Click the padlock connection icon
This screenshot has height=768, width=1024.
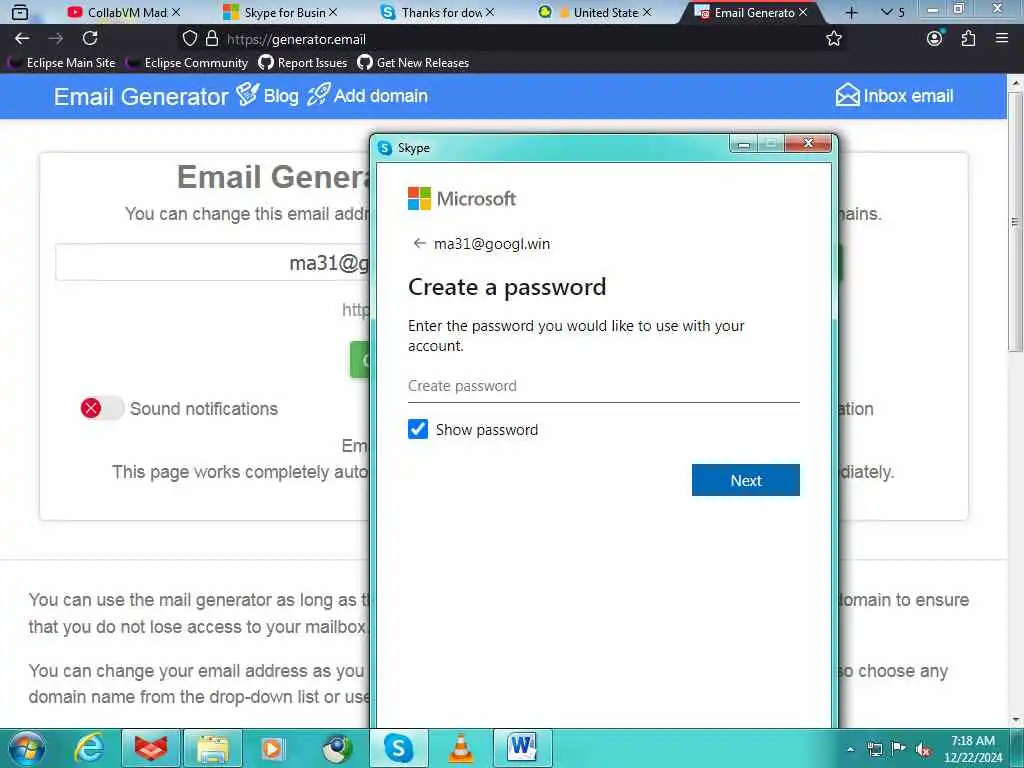[x=212, y=39]
